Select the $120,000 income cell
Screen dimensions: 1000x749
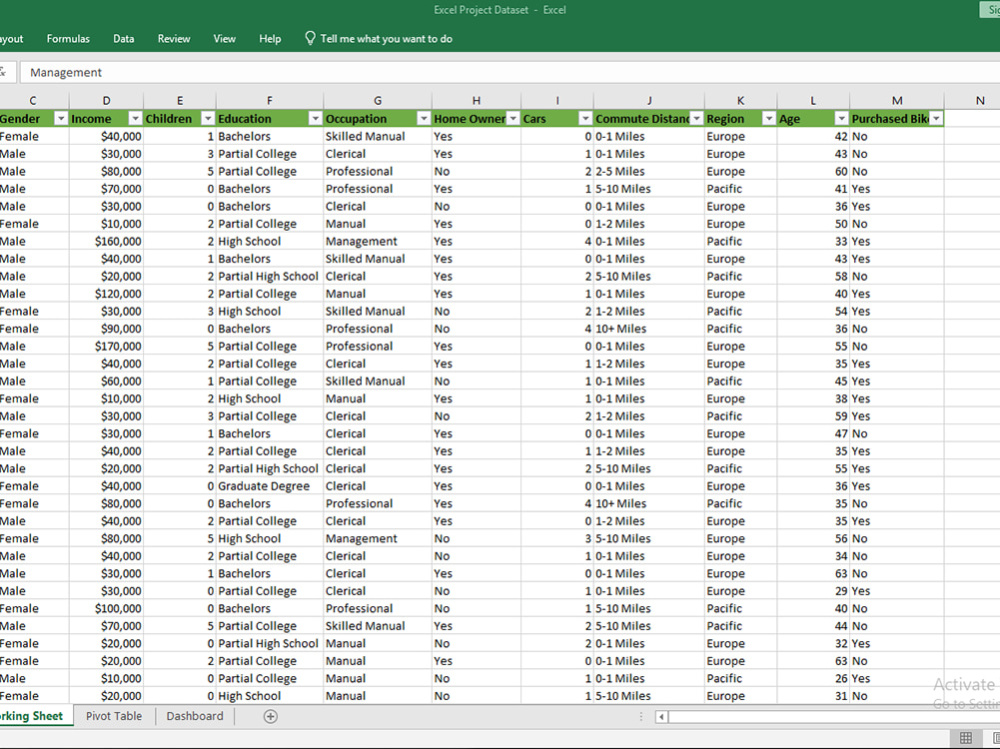107,294
